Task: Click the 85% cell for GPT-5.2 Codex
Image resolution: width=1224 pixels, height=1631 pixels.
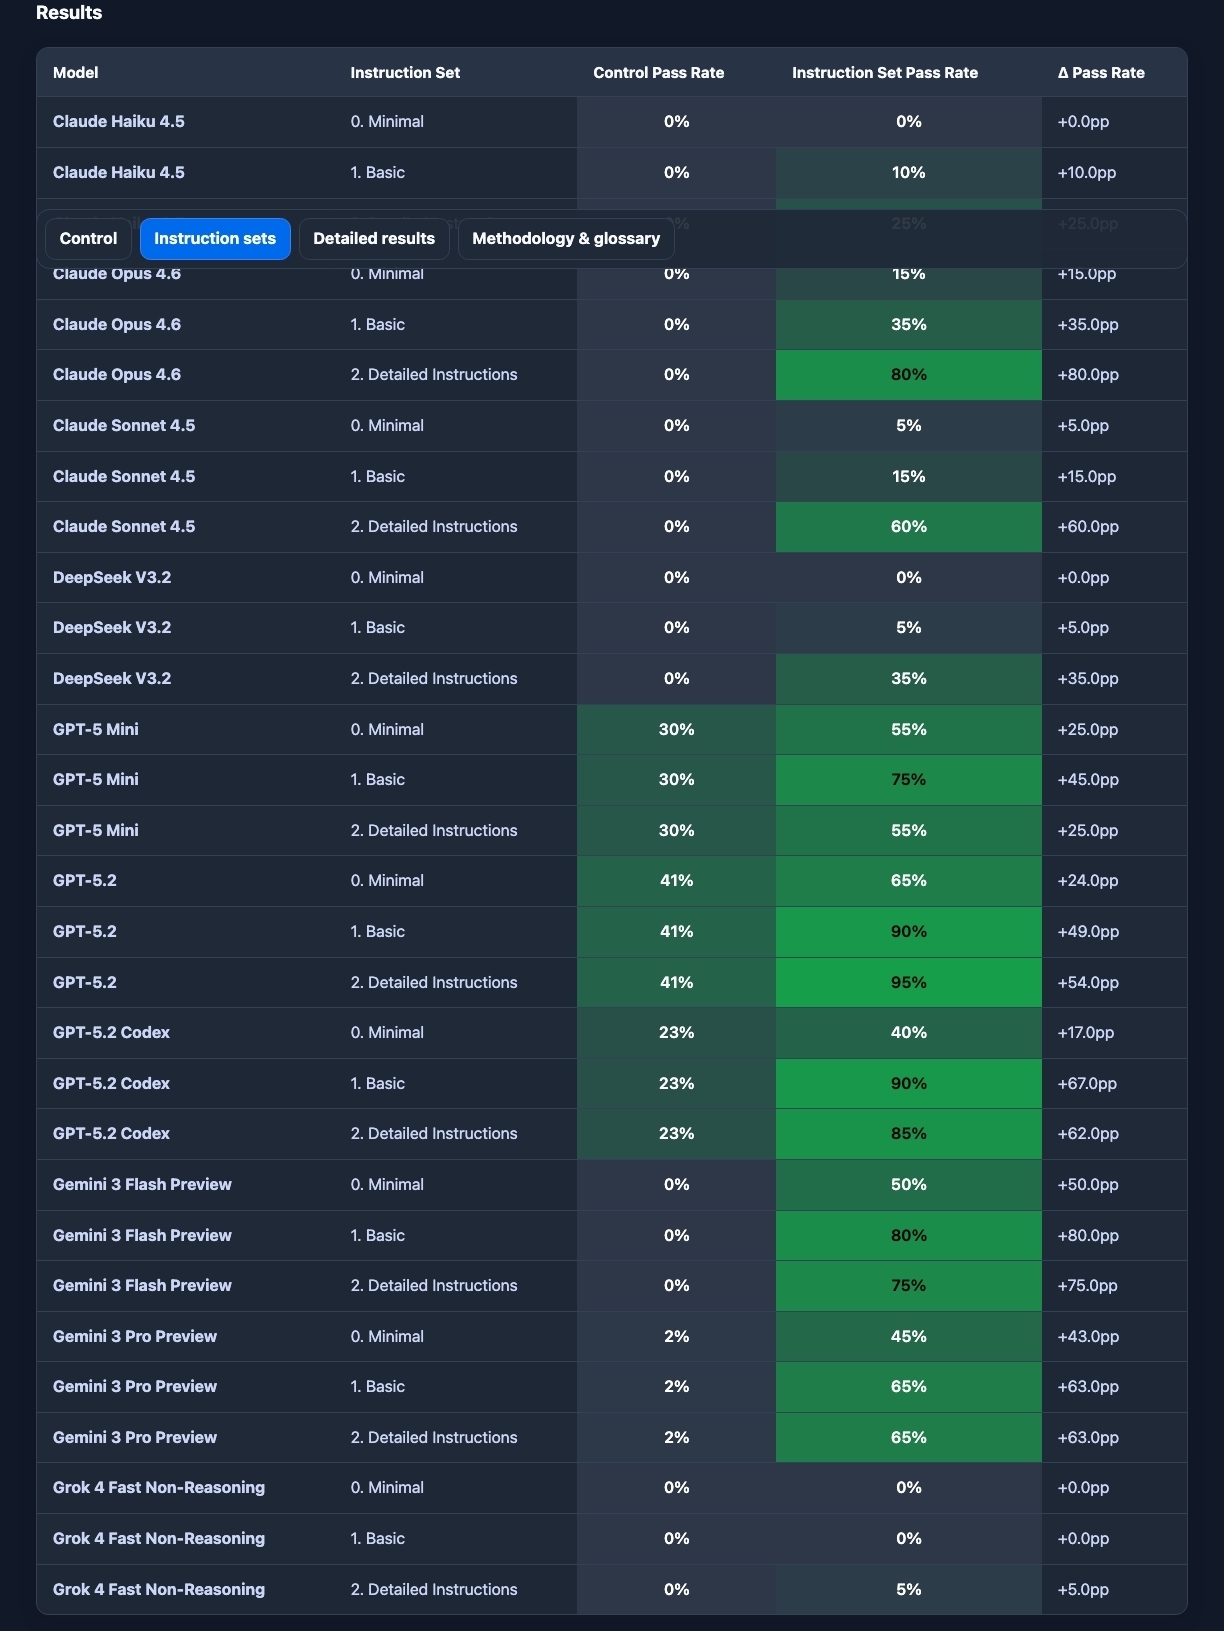Action: click(908, 1134)
